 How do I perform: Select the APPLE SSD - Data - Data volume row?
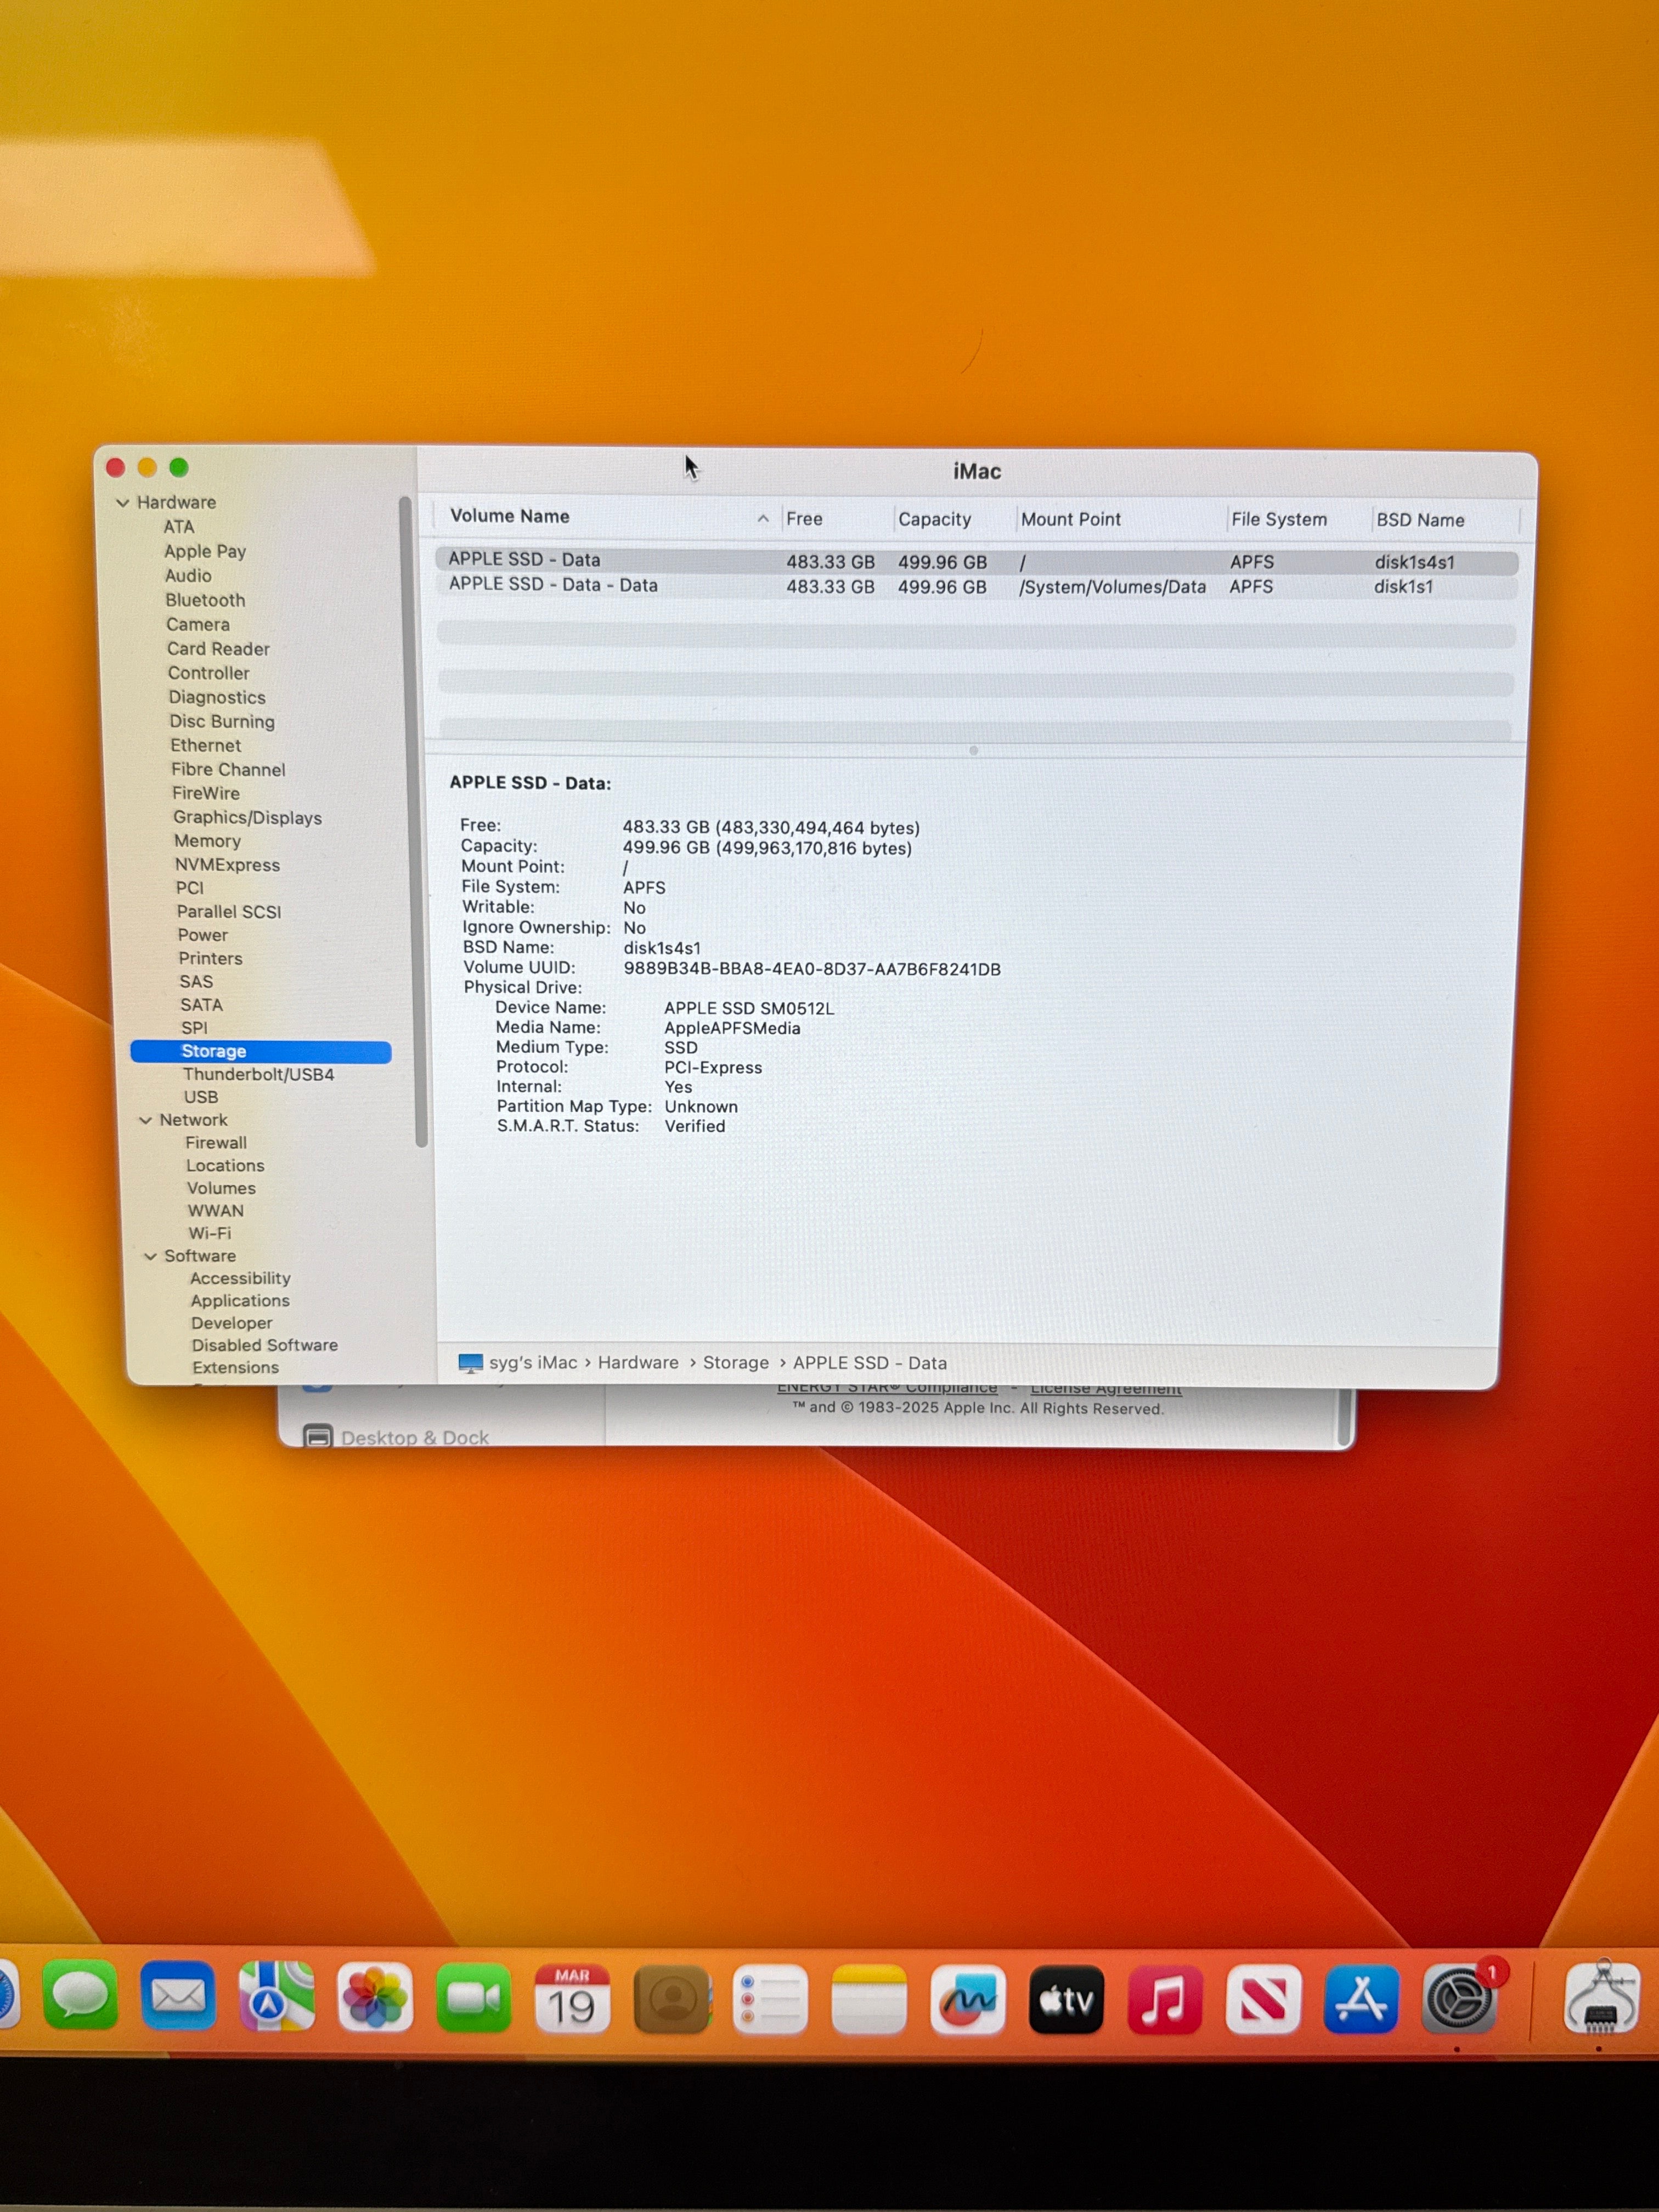coord(977,587)
